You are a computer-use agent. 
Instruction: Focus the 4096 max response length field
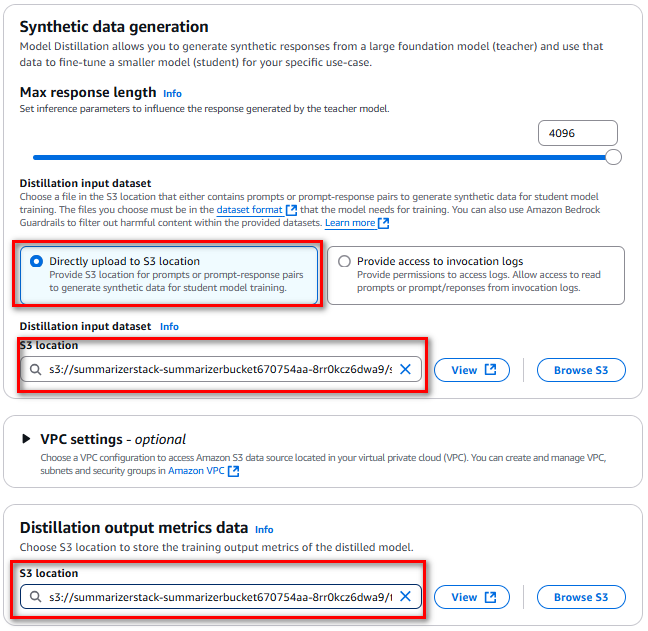click(x=578, y=133)
